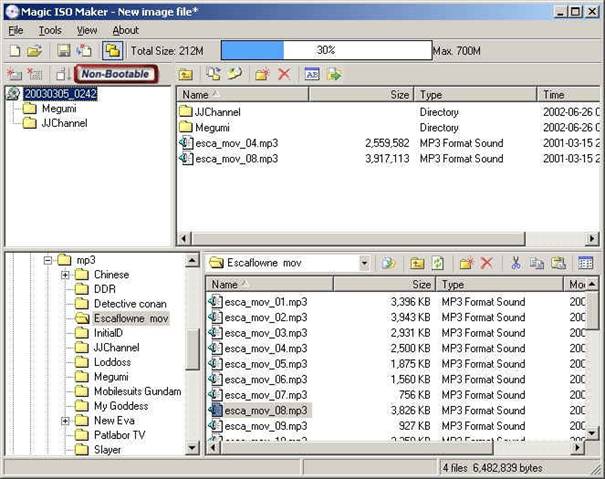Refresh the explorer file list
Viewport: 605px width, 479px height.
click(x=438, y=264)
